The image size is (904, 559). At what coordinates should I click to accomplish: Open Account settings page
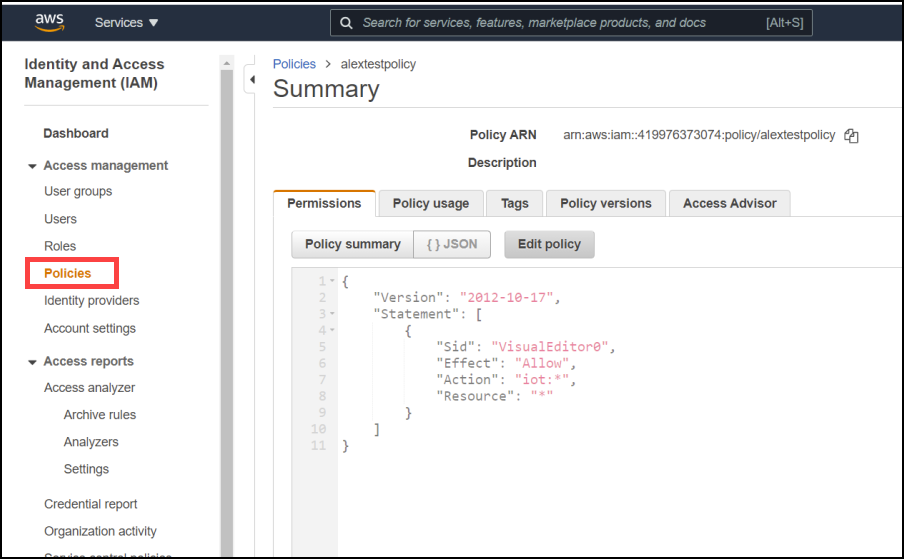(89, 328)
